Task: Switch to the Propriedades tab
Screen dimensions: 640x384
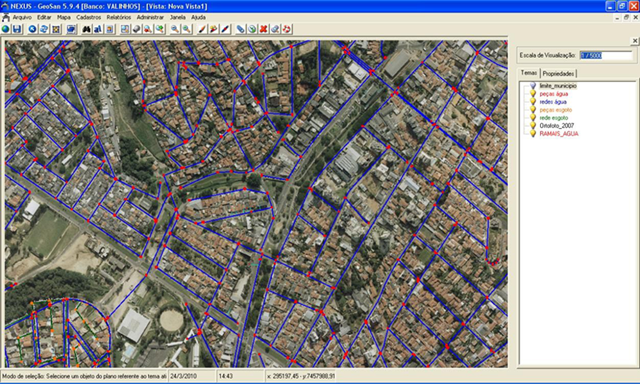Action: (558, 73)
